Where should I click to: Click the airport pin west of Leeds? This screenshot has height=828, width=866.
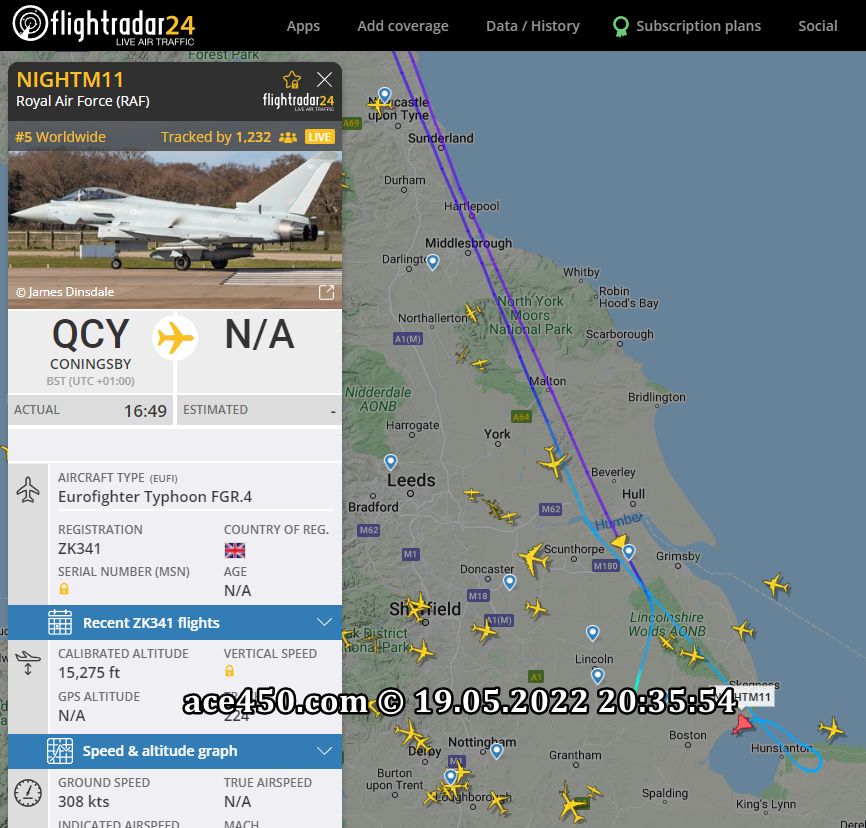390,461
